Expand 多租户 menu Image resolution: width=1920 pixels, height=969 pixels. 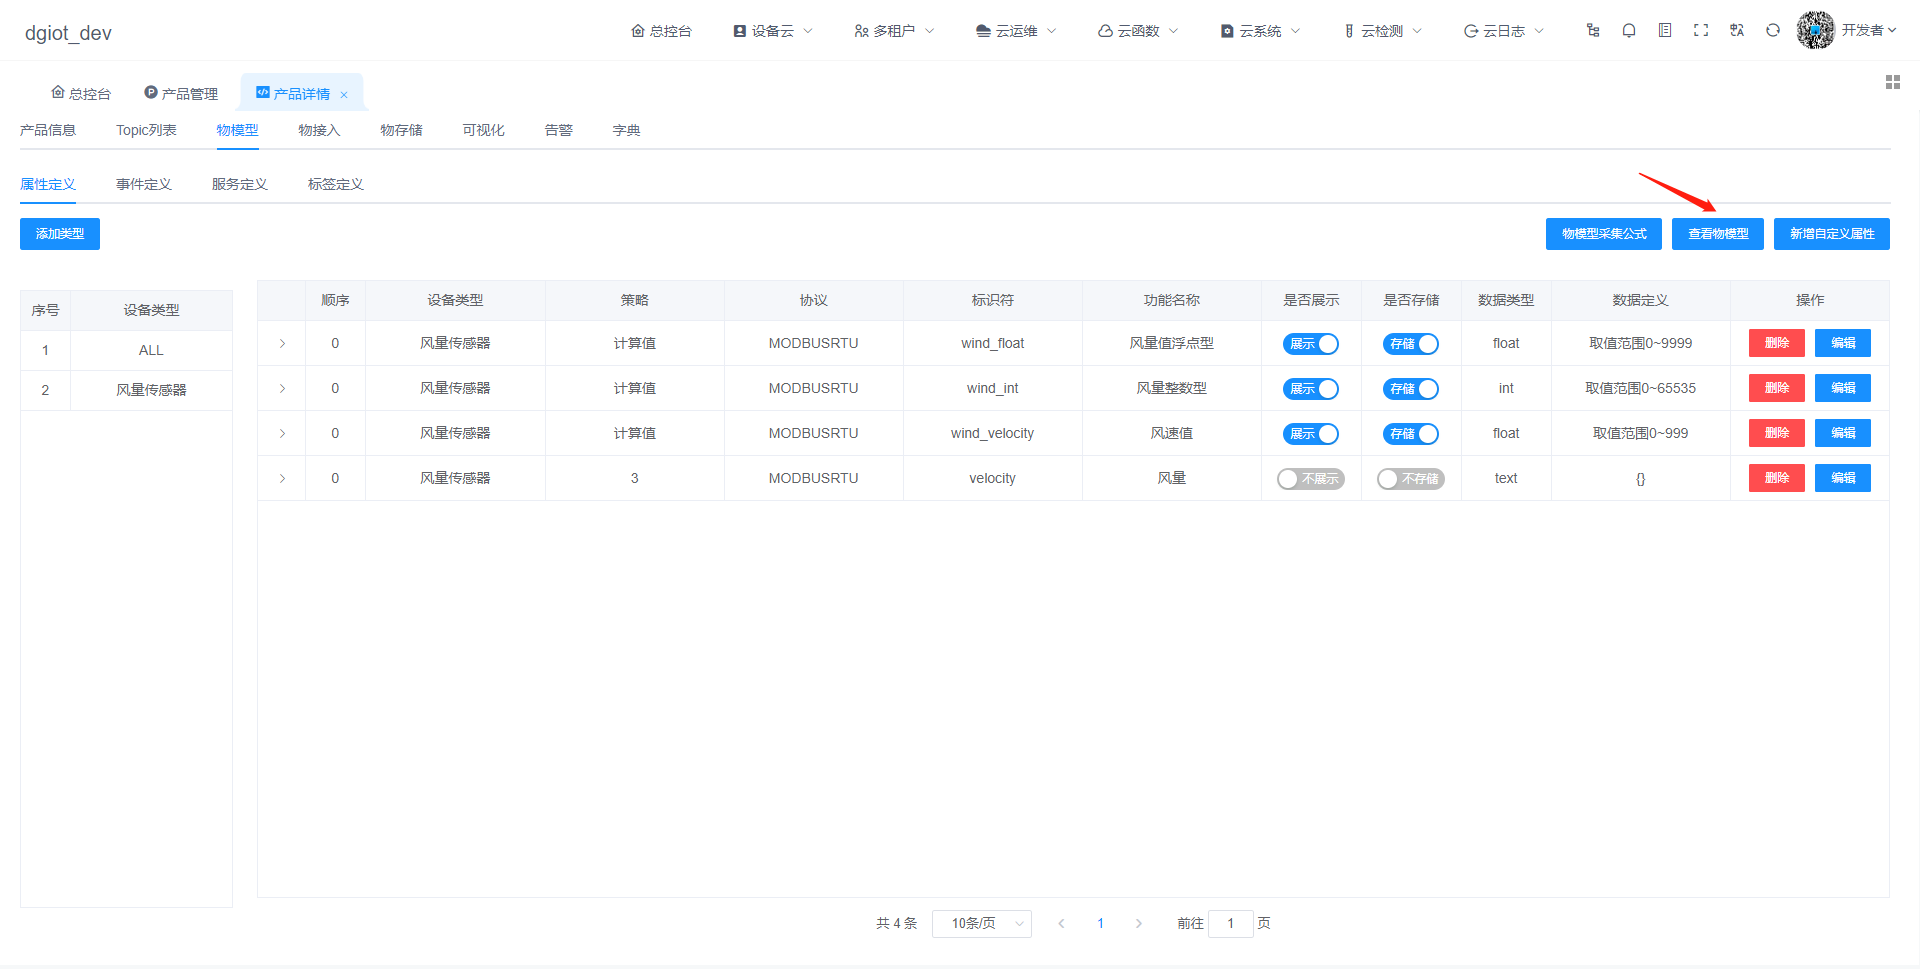click(895, 31)
